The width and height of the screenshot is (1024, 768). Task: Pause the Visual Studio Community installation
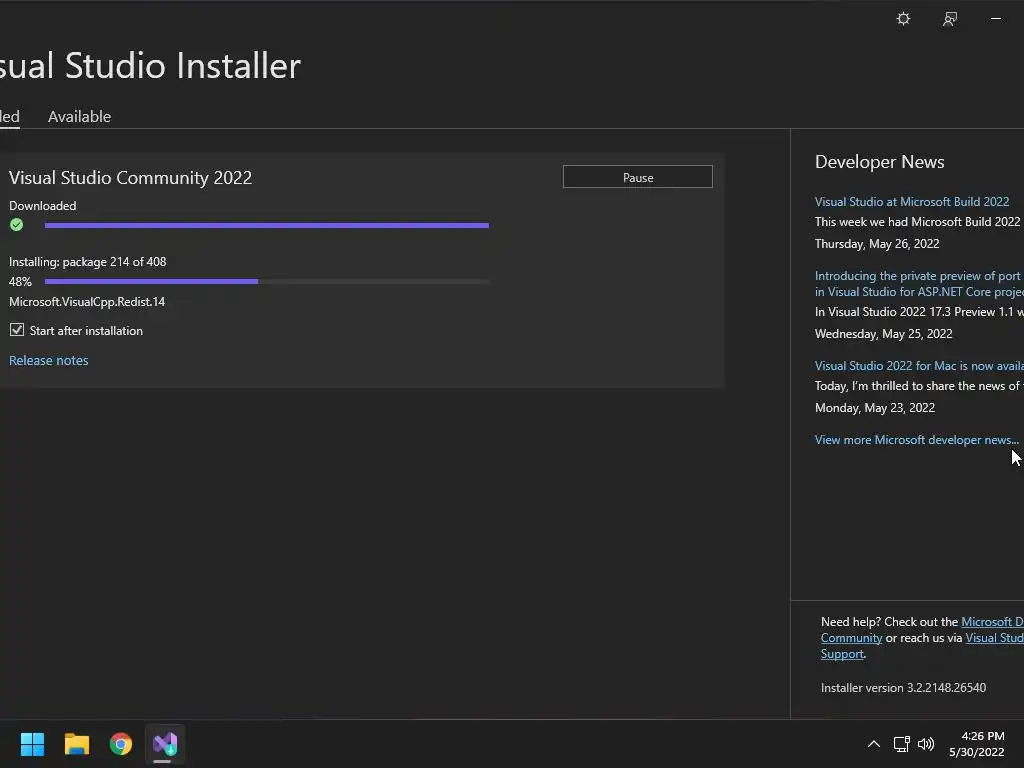click(x=637, y=177)
